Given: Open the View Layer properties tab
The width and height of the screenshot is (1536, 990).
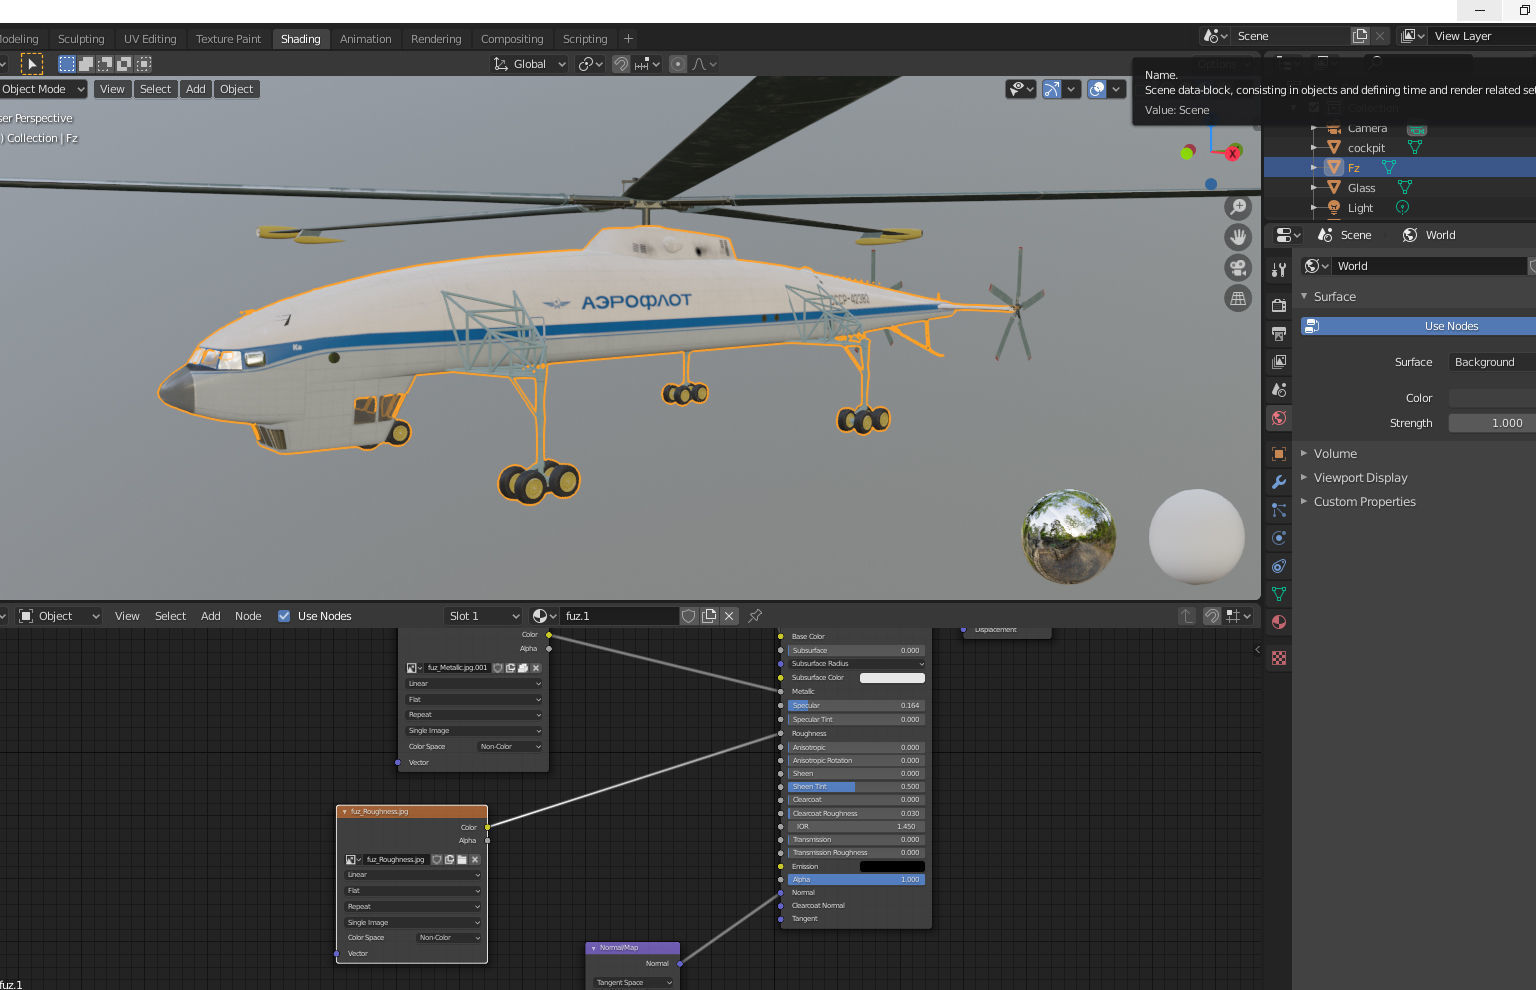Looking at the screenshot, I should tap(1278, 361).
